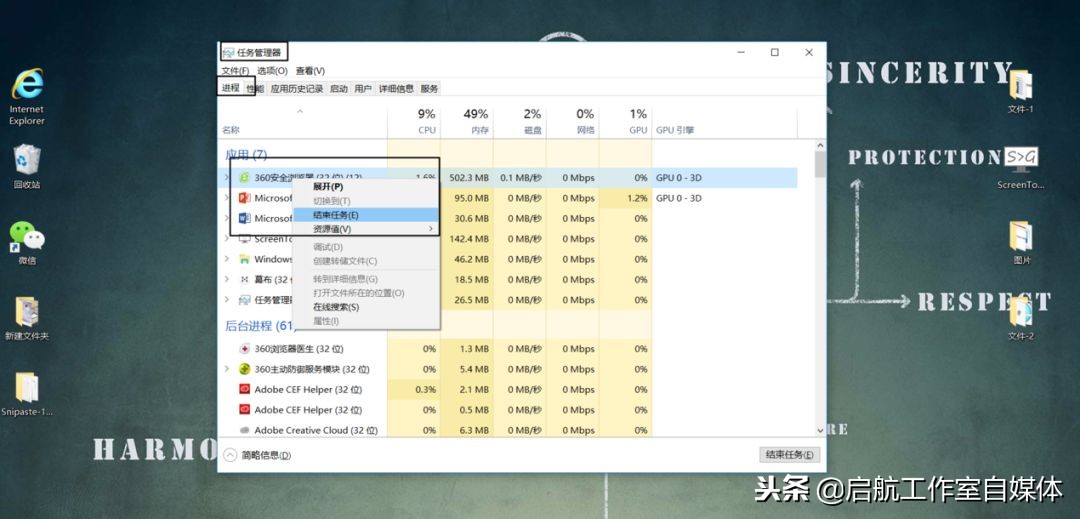Sort by the CPU column header
The width and height of the screenshot is (1080, 519).
click(x=414, y=122)
